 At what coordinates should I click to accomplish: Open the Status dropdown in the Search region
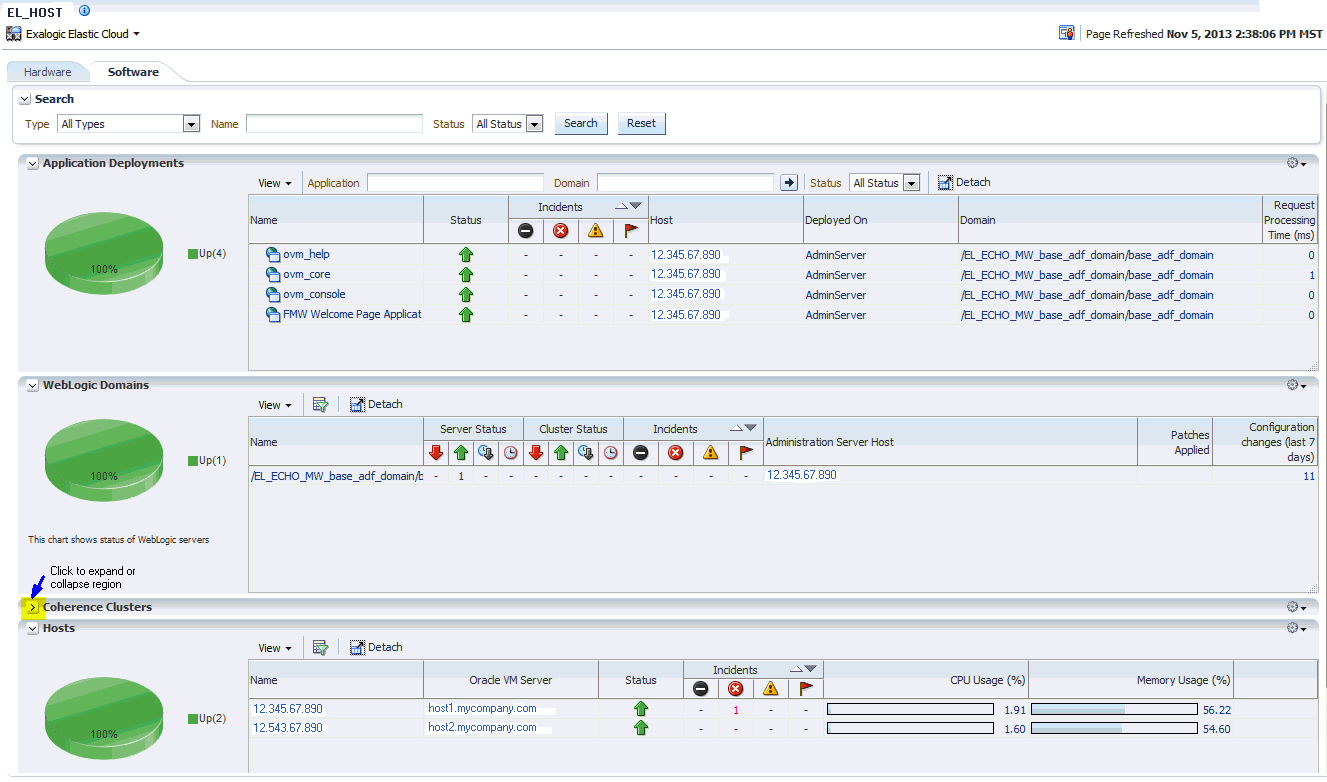[534, 124]
